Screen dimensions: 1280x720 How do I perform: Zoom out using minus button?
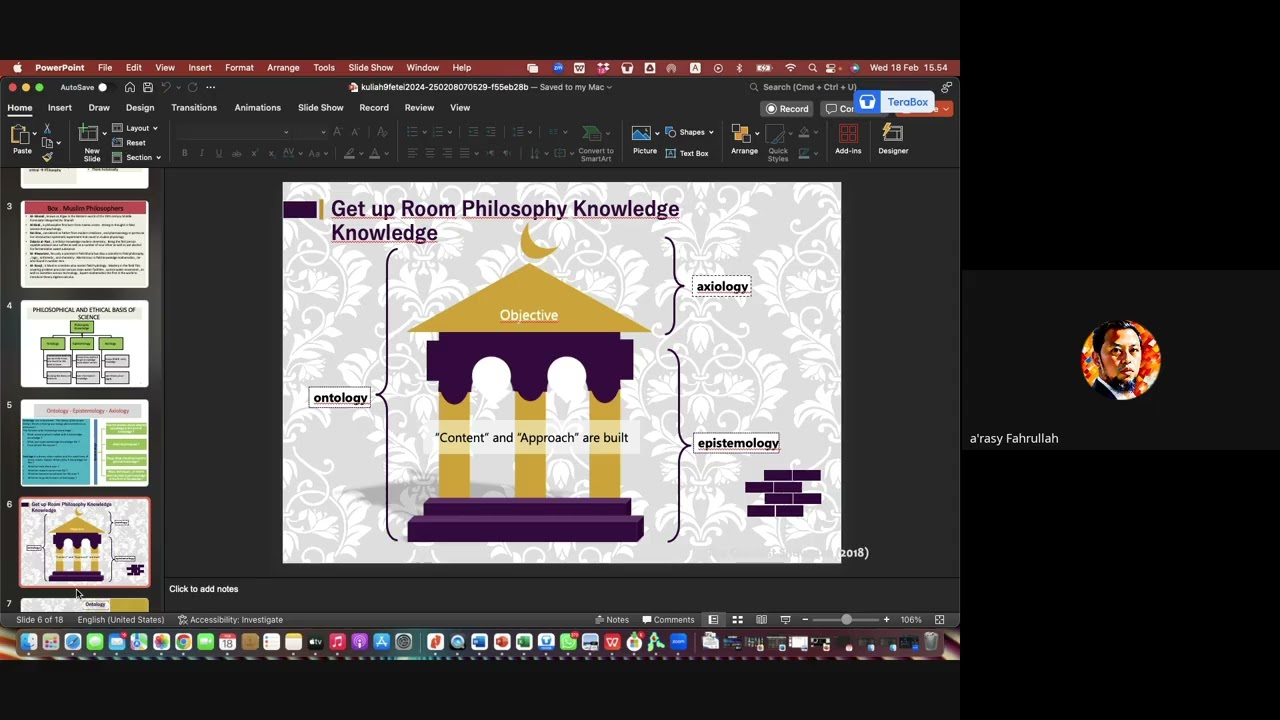[x=805, y=620]
